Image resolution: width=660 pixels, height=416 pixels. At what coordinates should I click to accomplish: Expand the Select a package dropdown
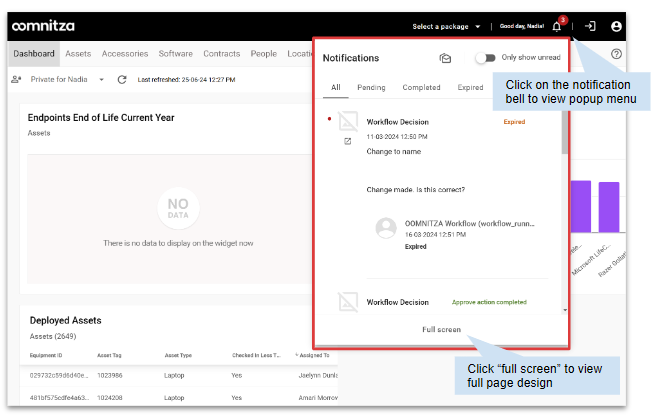point(446,27)
